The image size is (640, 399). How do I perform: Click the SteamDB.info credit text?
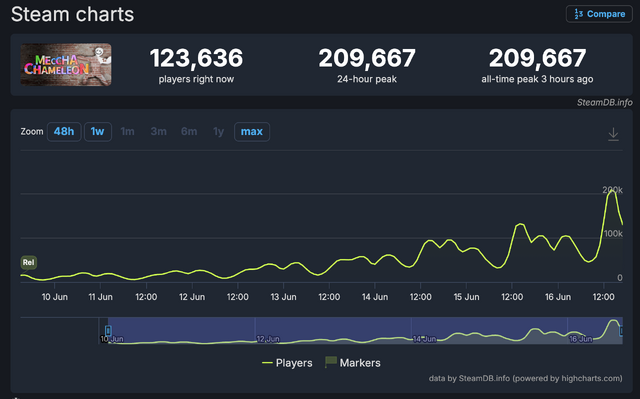pos(604,102)
